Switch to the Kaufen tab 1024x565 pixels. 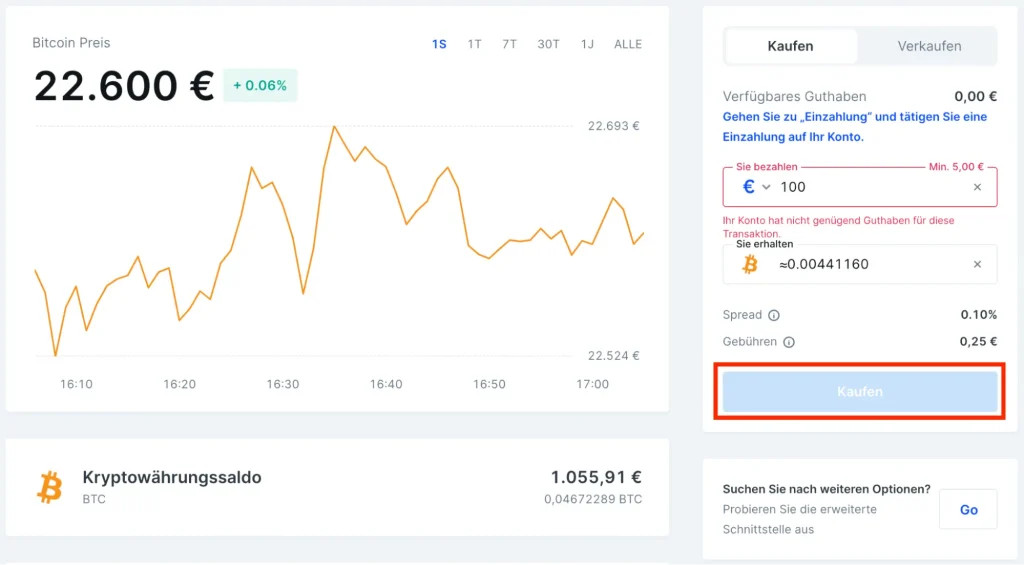790,46
